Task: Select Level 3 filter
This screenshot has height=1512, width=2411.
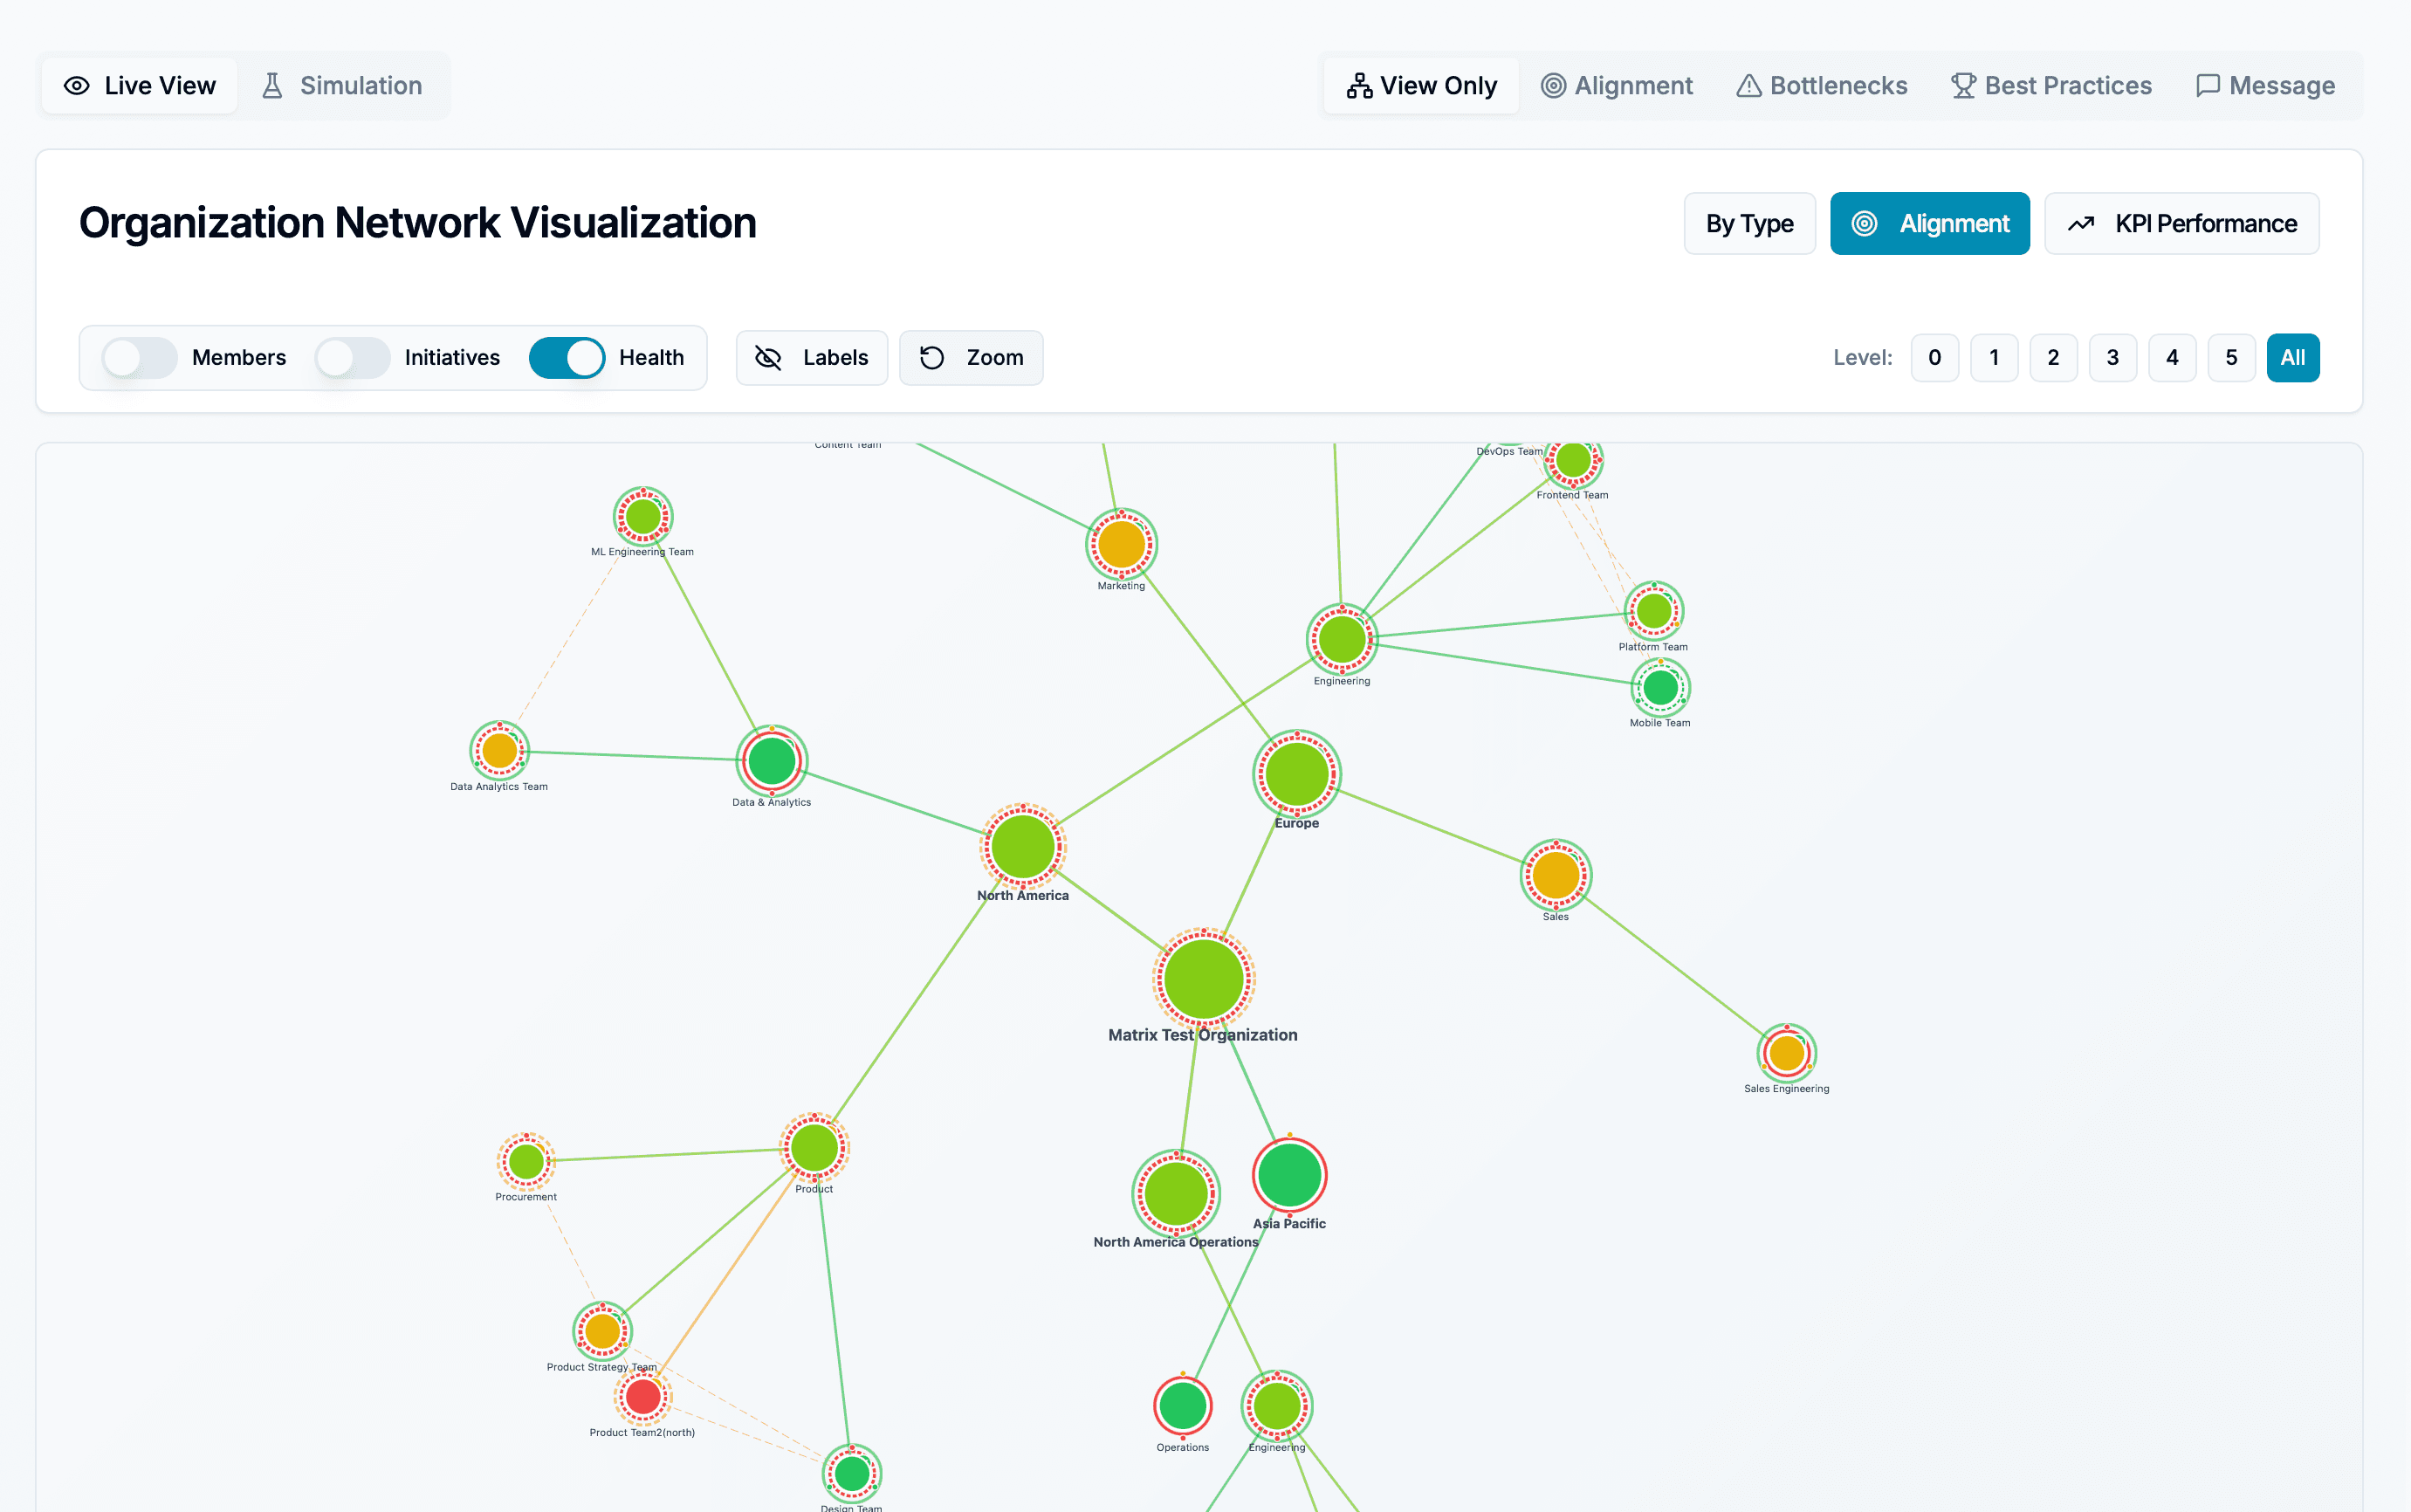Action: click(x=2112, y=357)
